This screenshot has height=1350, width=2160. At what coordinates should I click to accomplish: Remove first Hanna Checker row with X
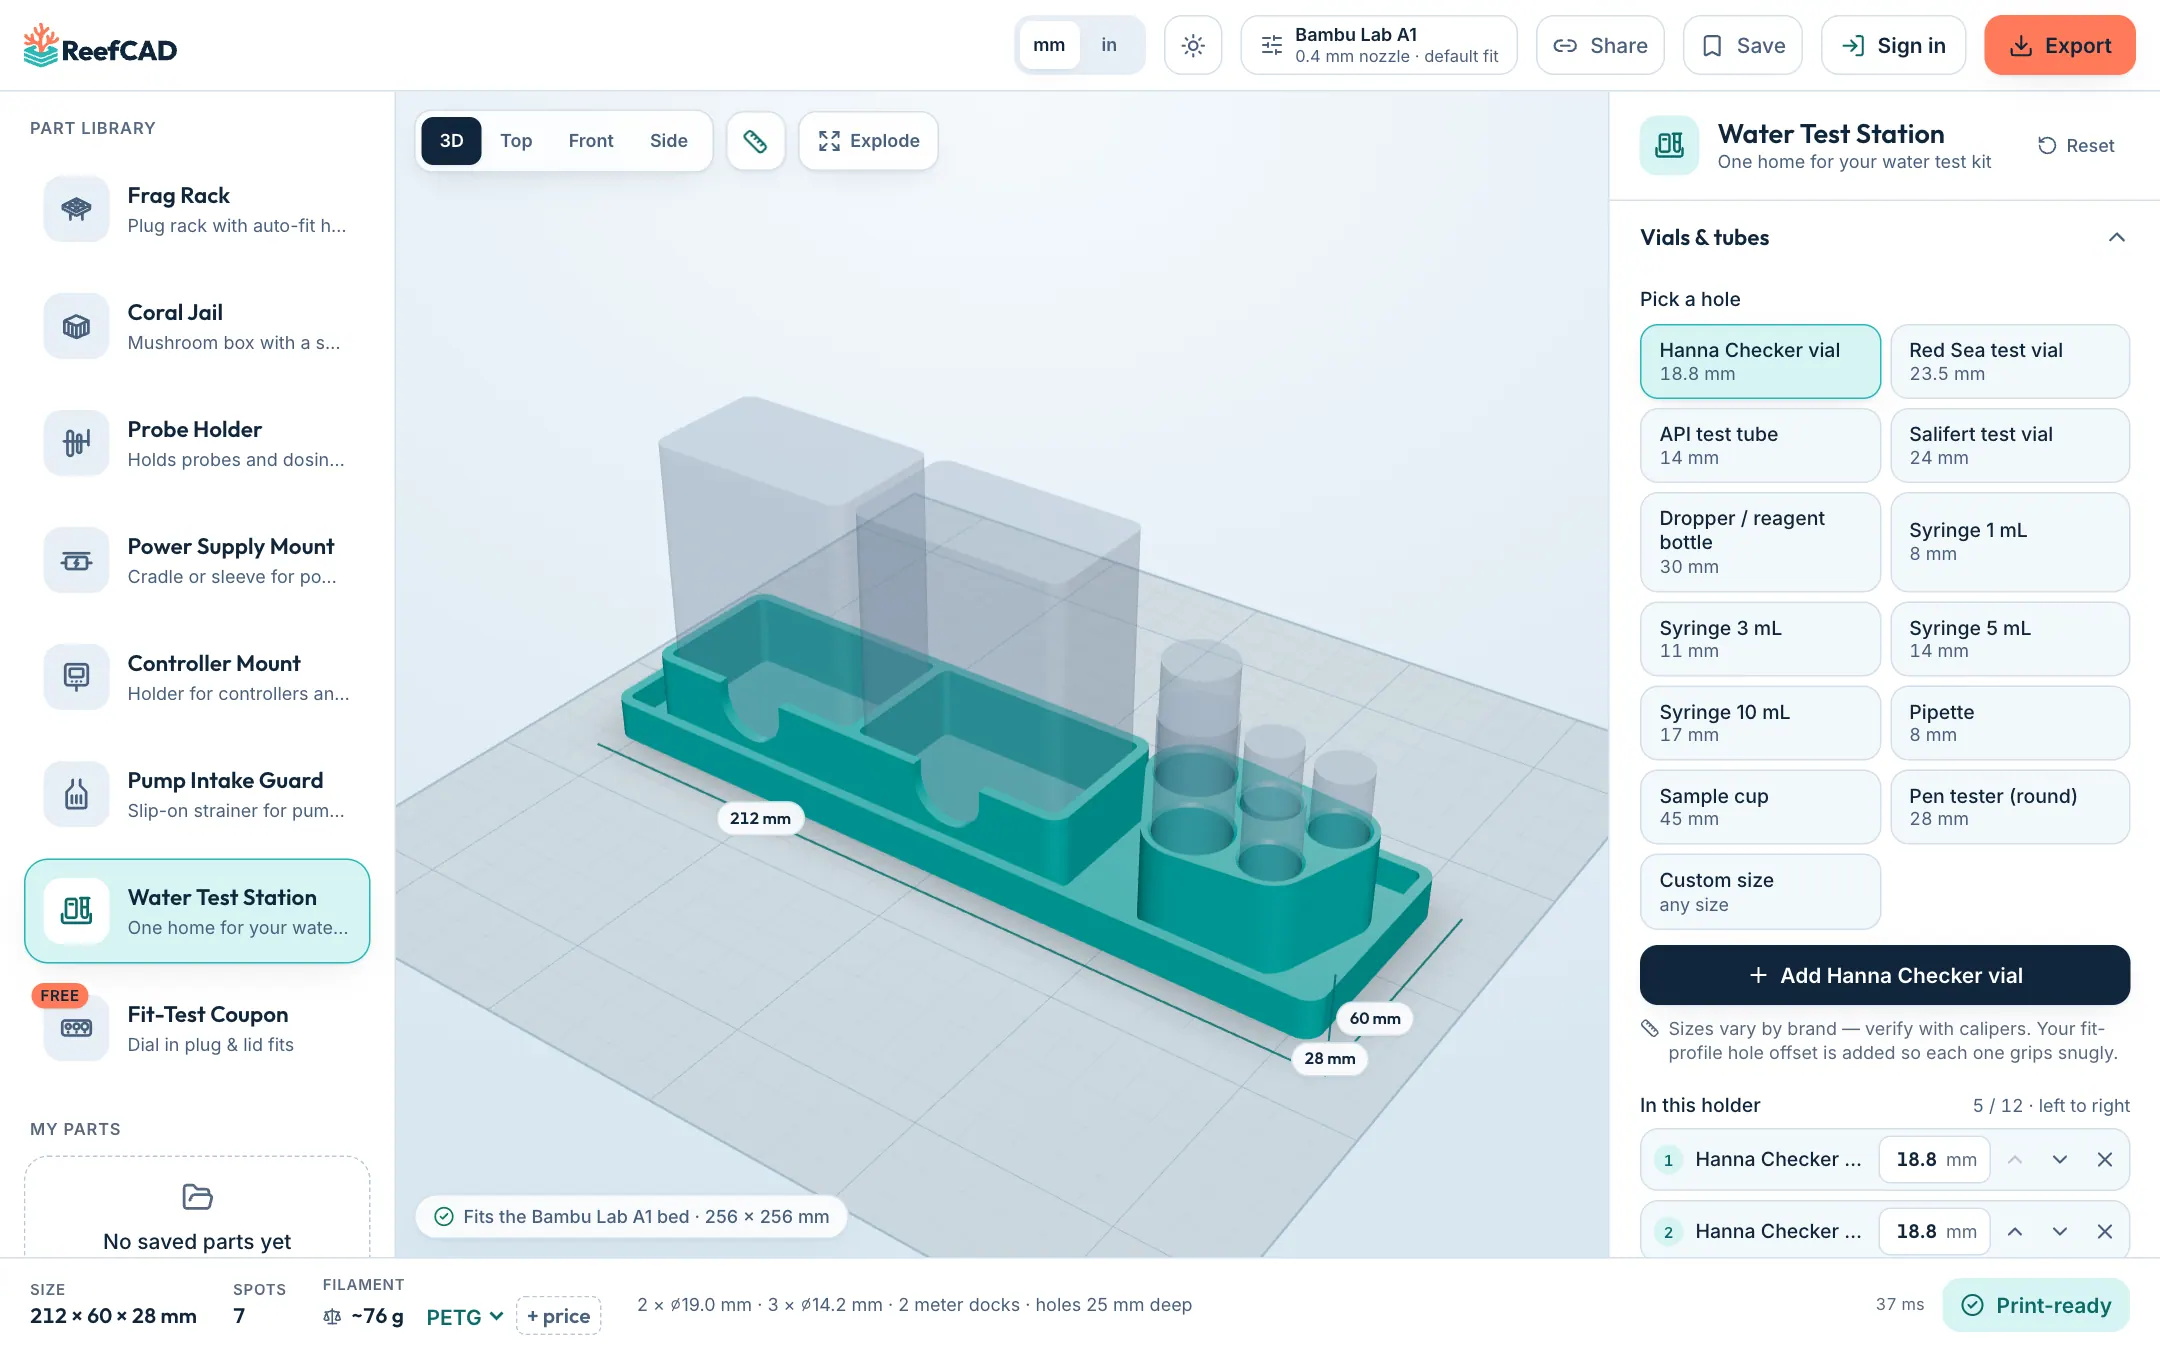pos(2104,1159)
